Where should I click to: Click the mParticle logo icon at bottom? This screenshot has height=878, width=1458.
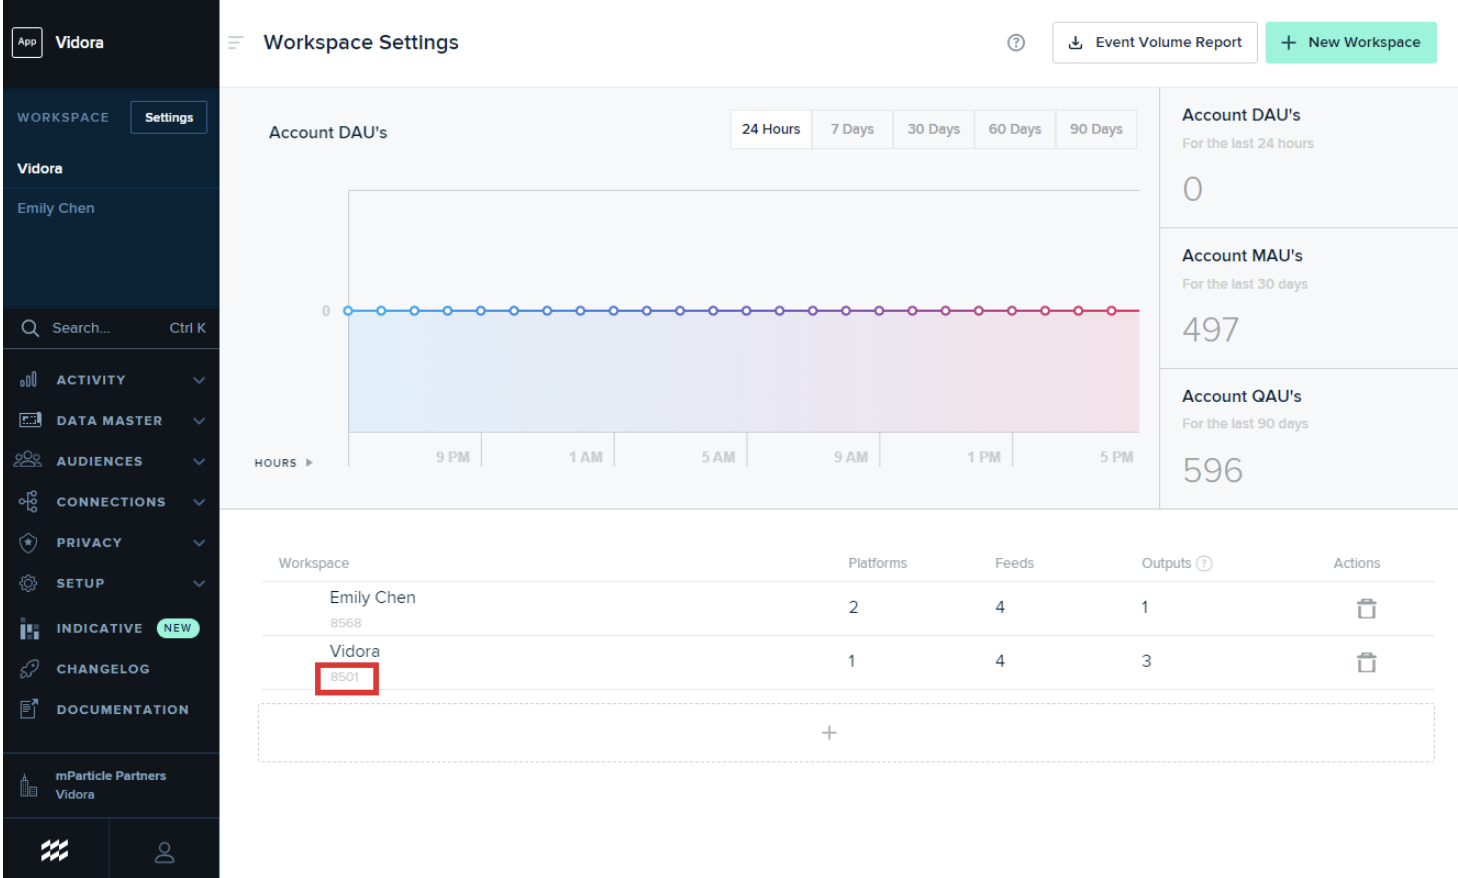55,850
